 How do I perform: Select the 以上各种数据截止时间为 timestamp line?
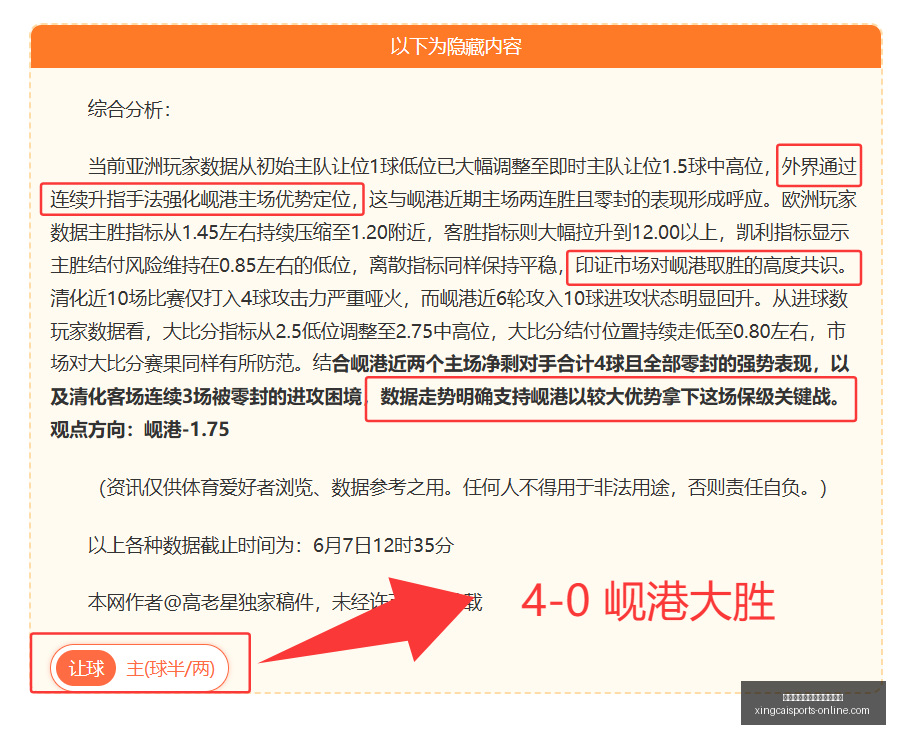point(271,545)
